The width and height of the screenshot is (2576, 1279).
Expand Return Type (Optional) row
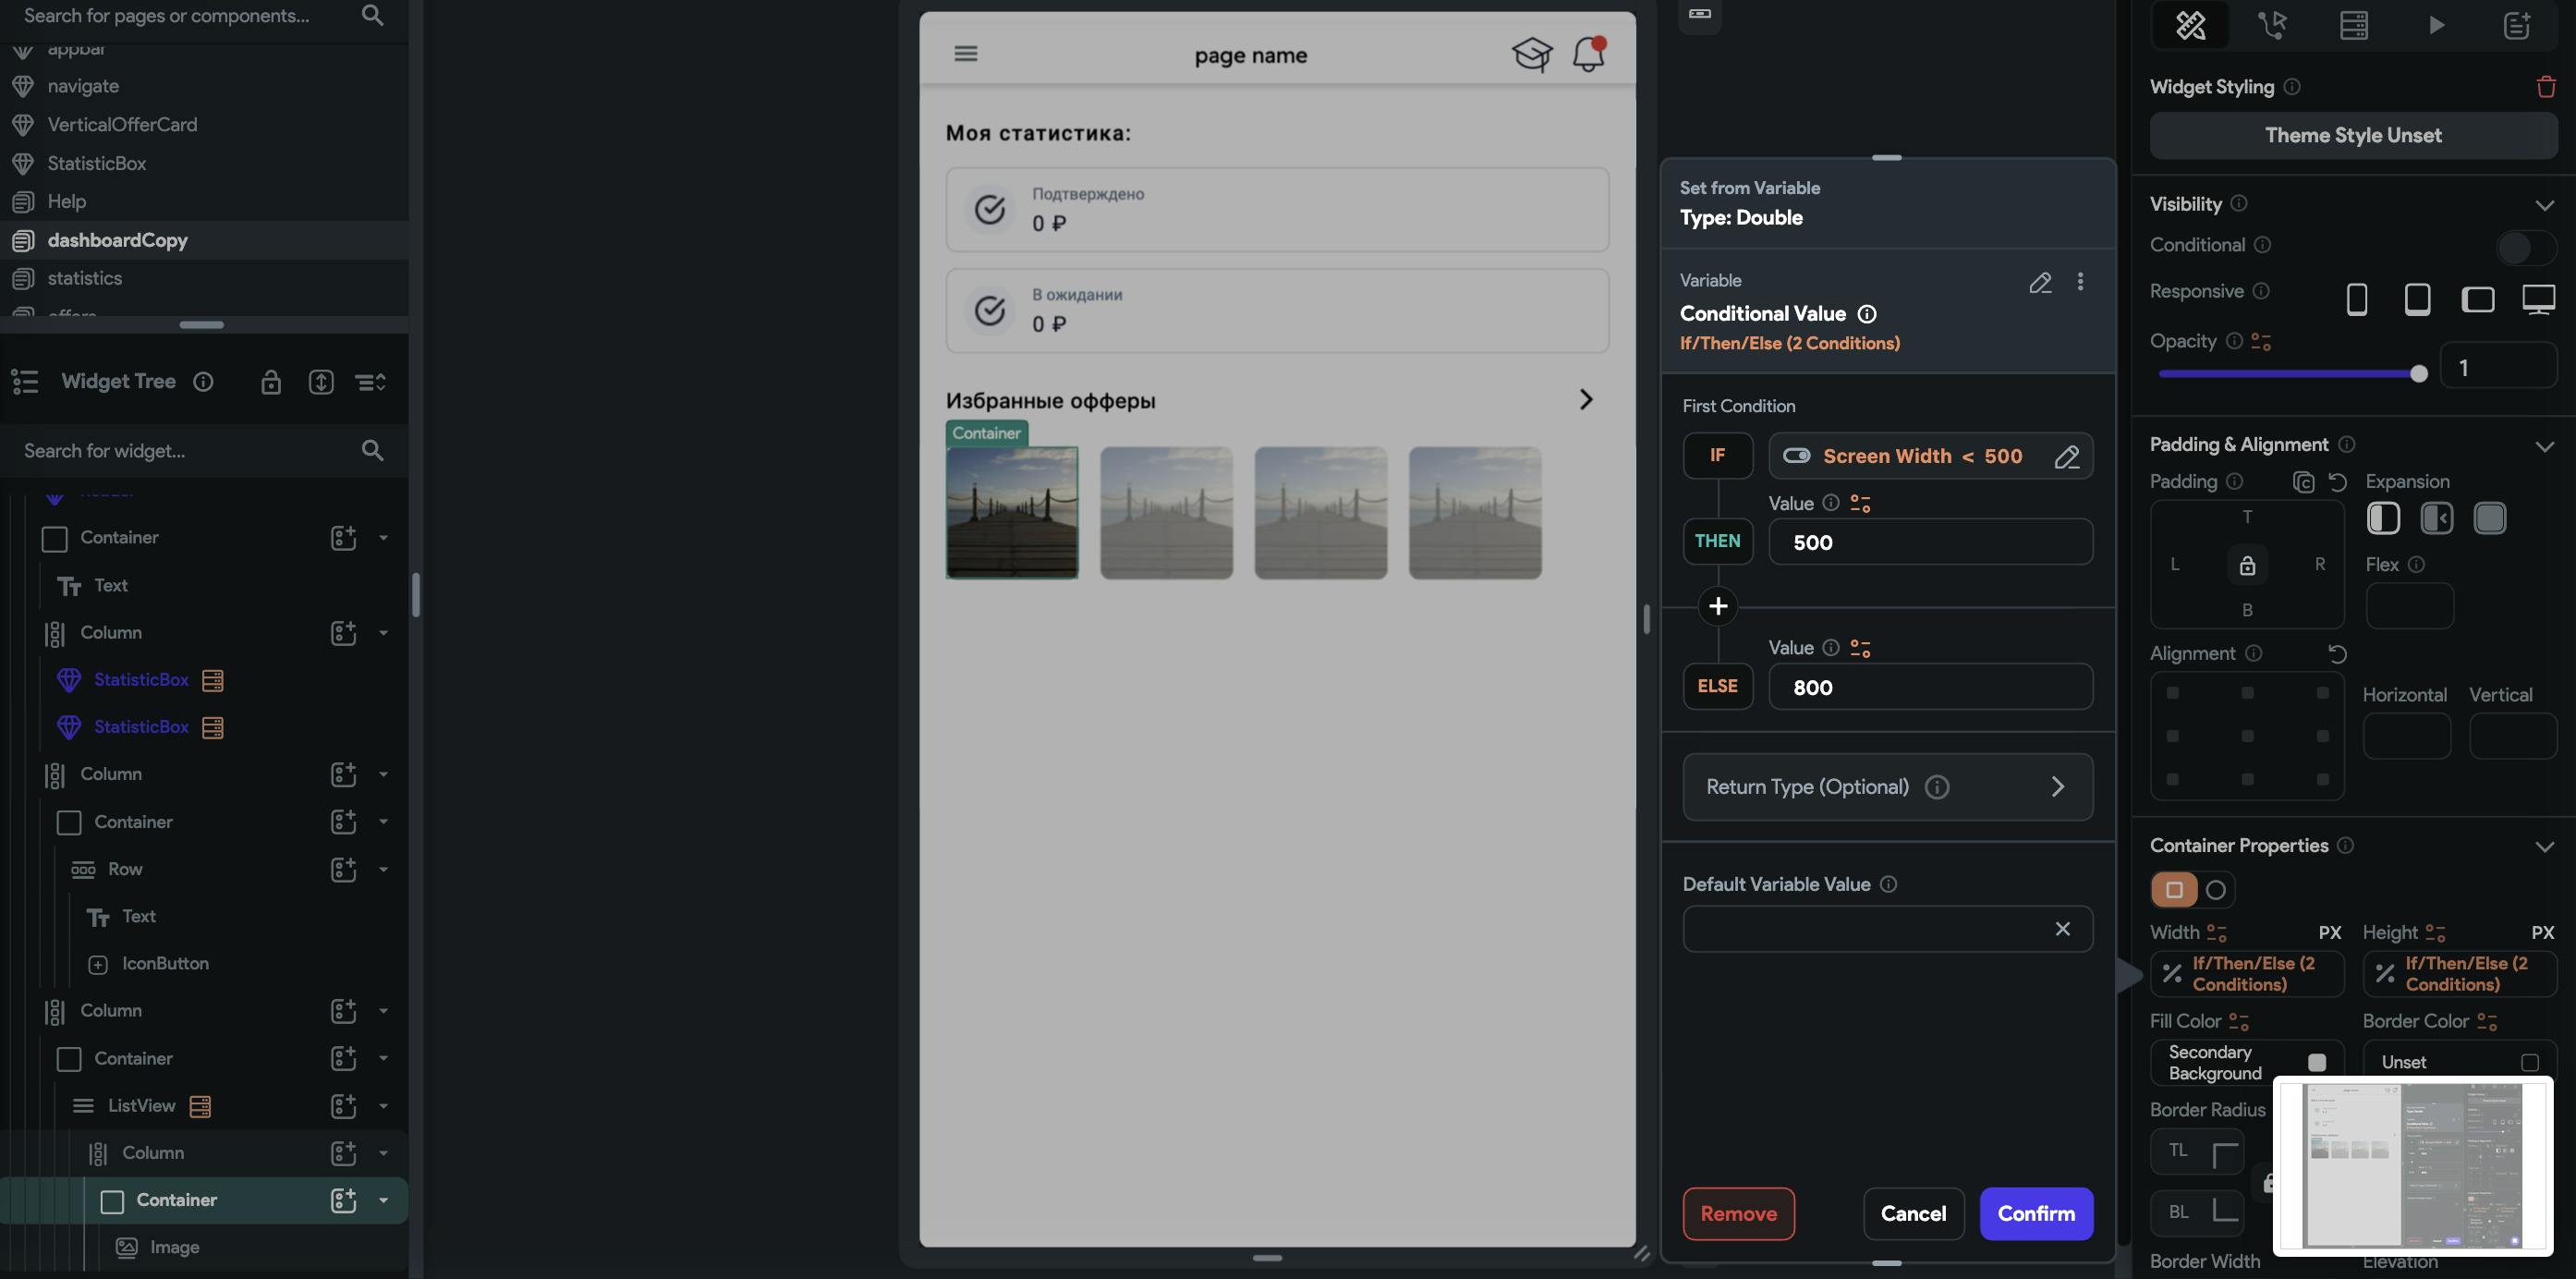pos(2057,787)
